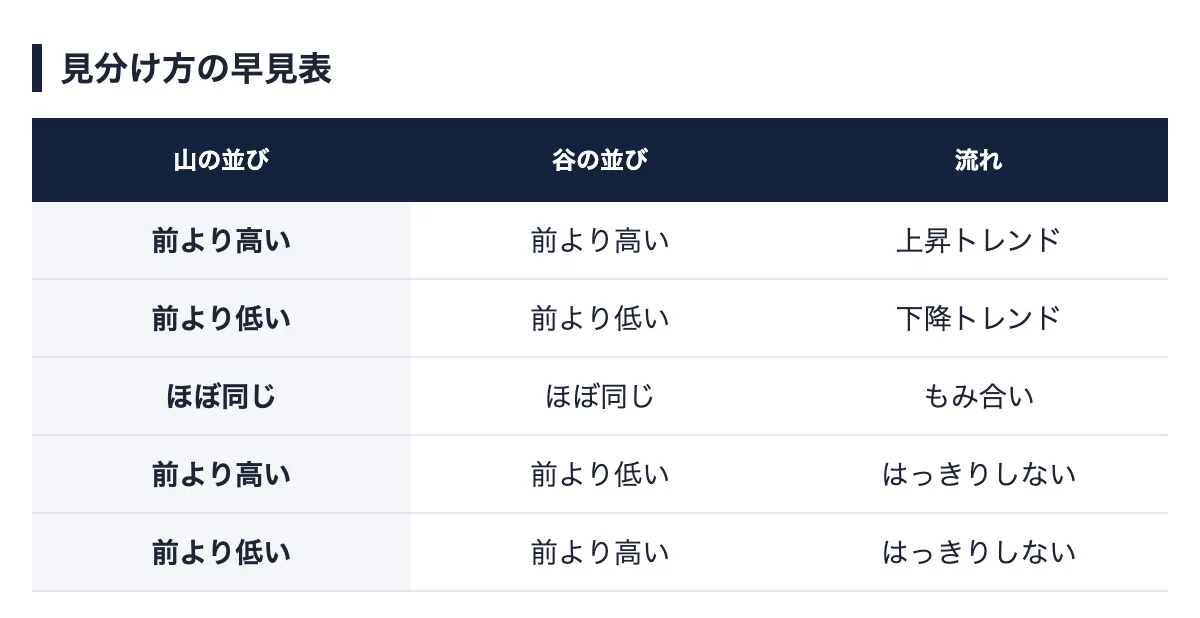Select the 谷の並び column header
Screen dimensions: 1200x618
coord(600,160)
